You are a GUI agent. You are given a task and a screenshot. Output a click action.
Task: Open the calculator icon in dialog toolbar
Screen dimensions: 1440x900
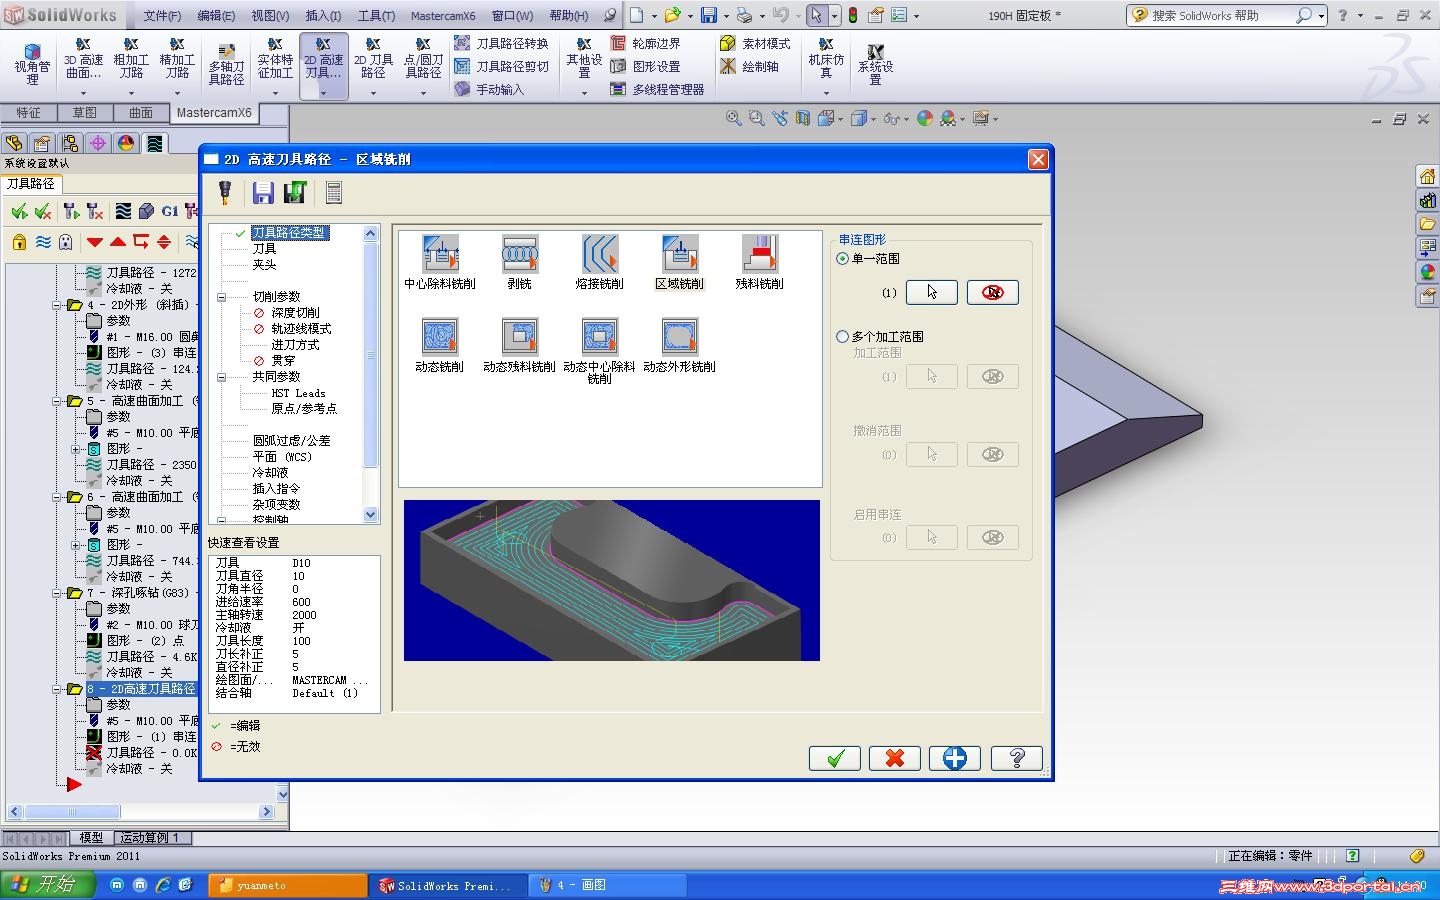coord(334,192)
